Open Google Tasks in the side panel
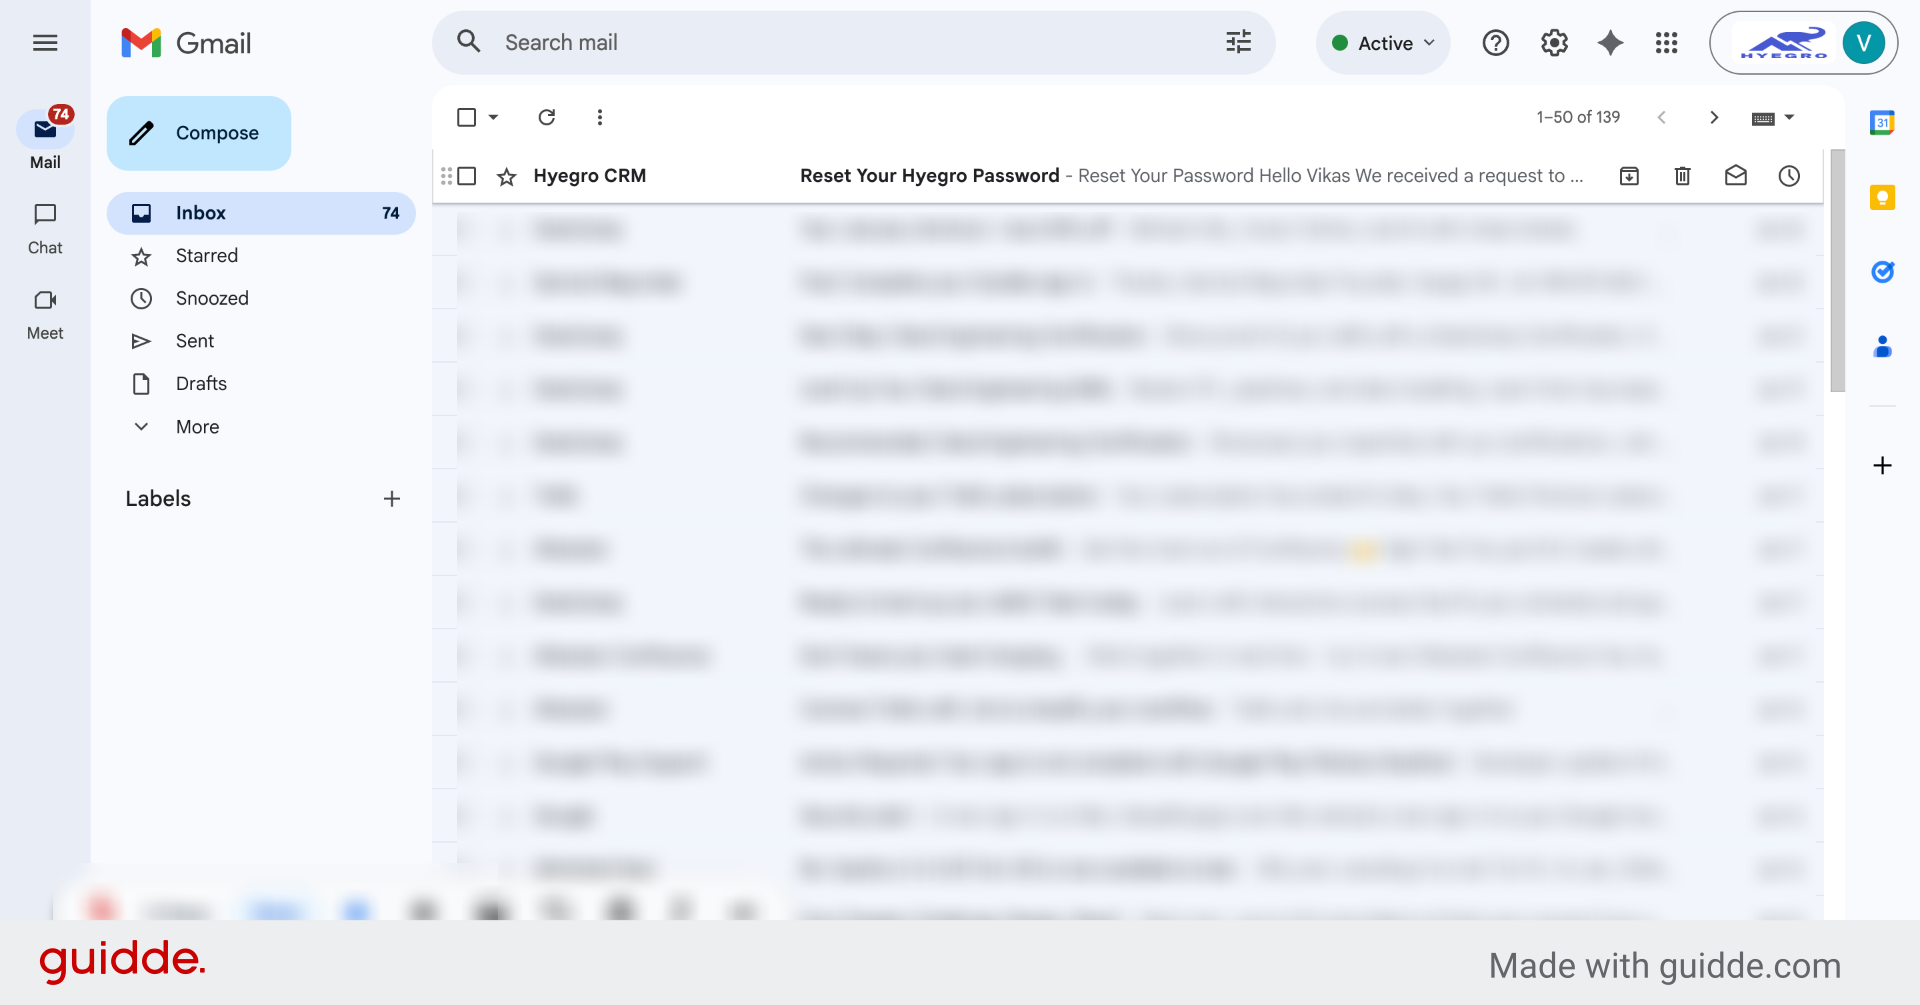1920x1005 pixels. (1883, 271)
